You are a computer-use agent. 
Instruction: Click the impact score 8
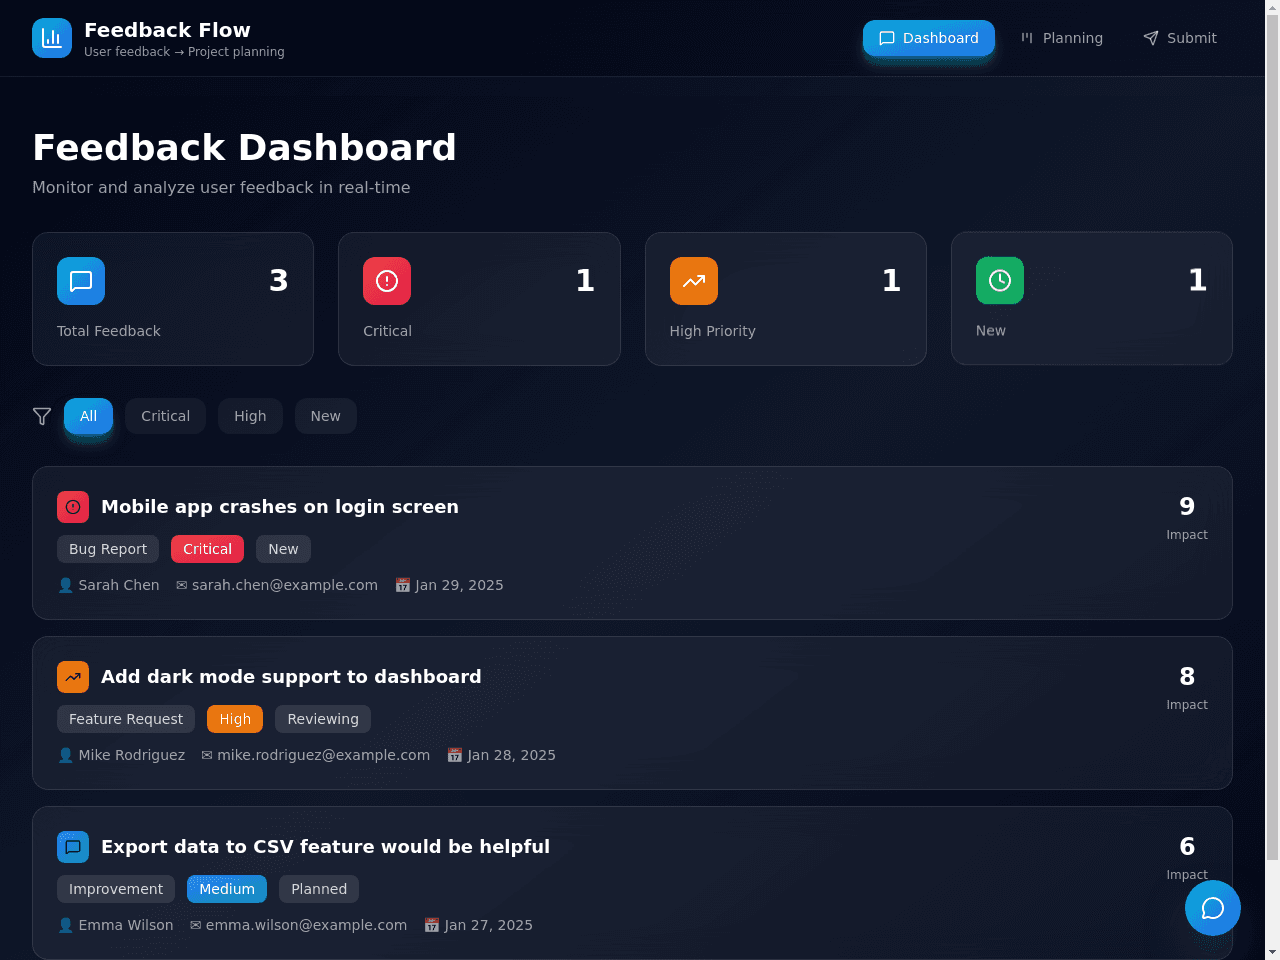(1187, 676)
